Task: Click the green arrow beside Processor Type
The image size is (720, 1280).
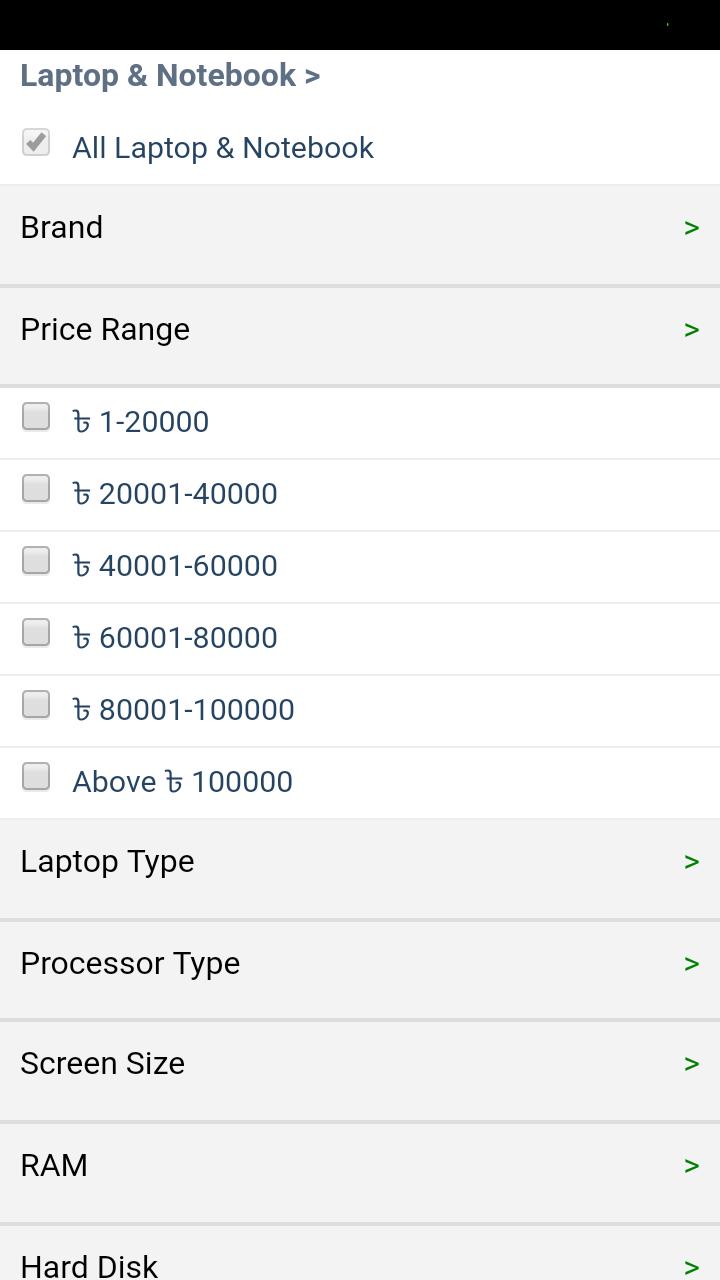Action: pos(691,964)
